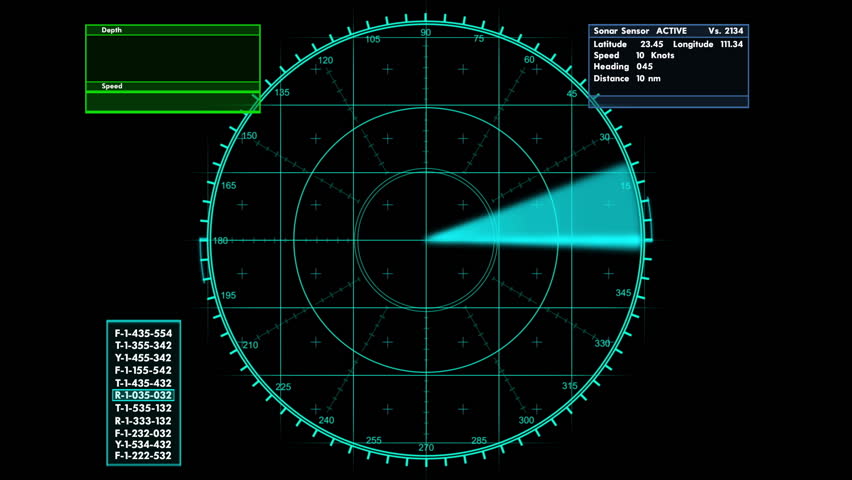Image resolution: width=852 pixels, height=480 pixels.
Task: Click the Heading 045 readout
Action: coord(623,66)
